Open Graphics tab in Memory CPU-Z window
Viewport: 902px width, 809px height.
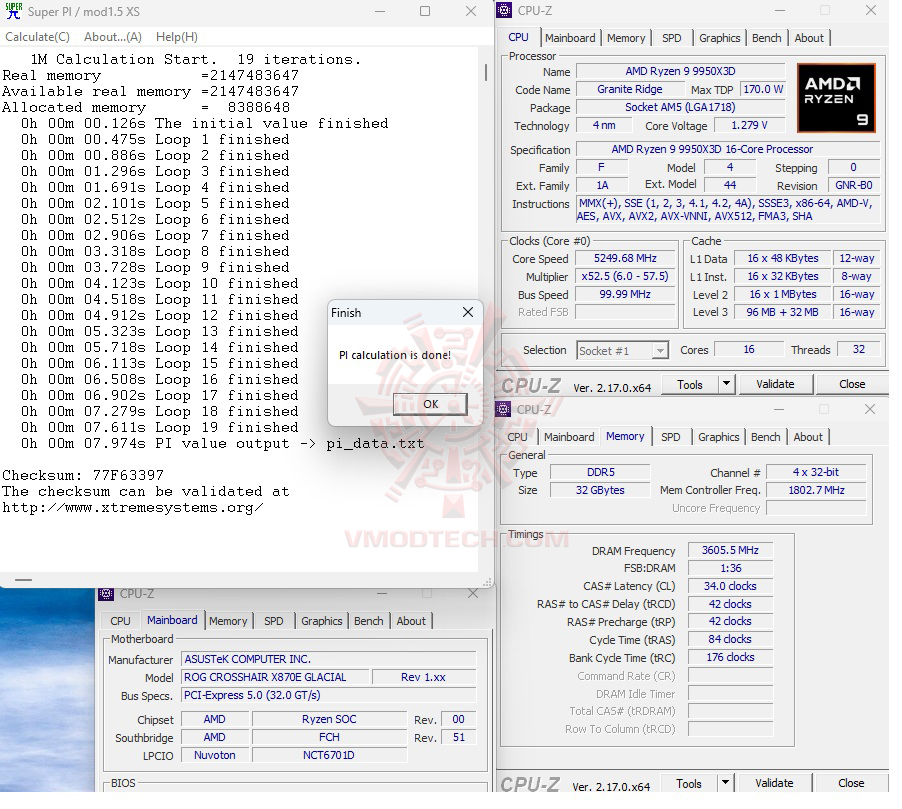click(x=718, y=437)
